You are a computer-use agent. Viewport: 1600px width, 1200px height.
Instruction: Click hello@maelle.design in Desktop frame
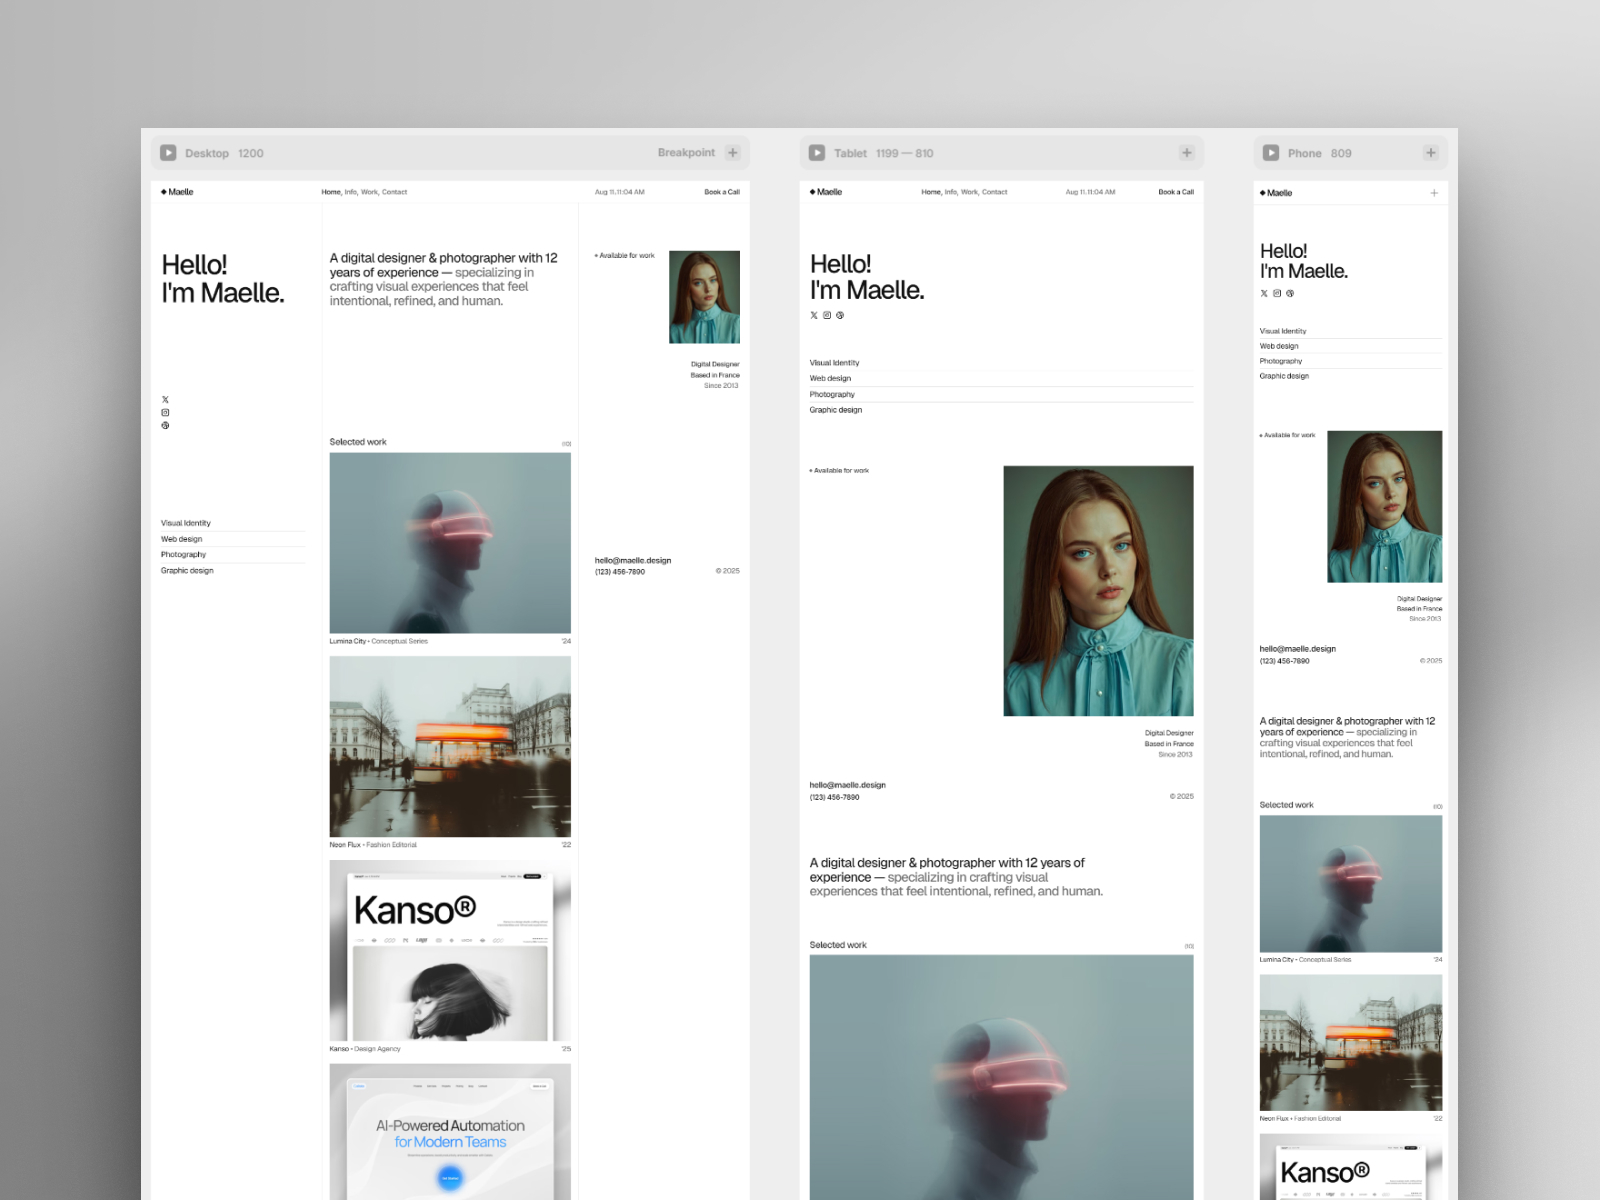pyautogui.click(x=633, y=560)
